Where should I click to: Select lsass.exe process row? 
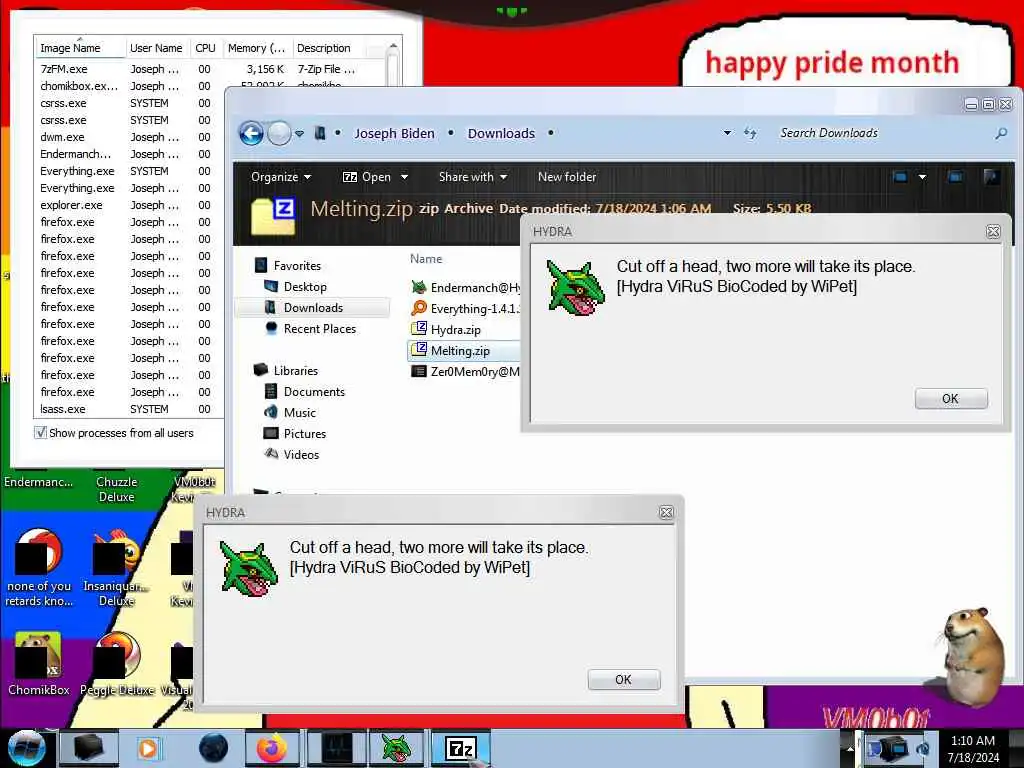(x=129, y=409)
